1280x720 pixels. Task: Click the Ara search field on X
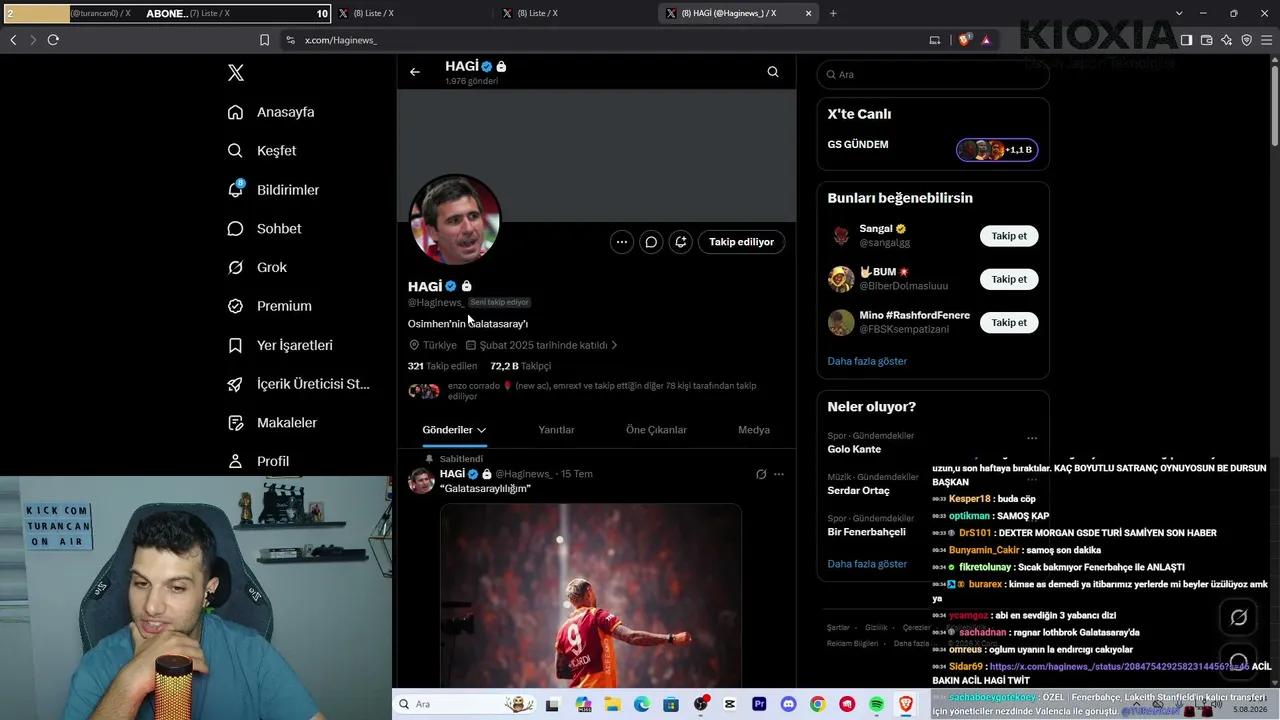click(933, 75)
